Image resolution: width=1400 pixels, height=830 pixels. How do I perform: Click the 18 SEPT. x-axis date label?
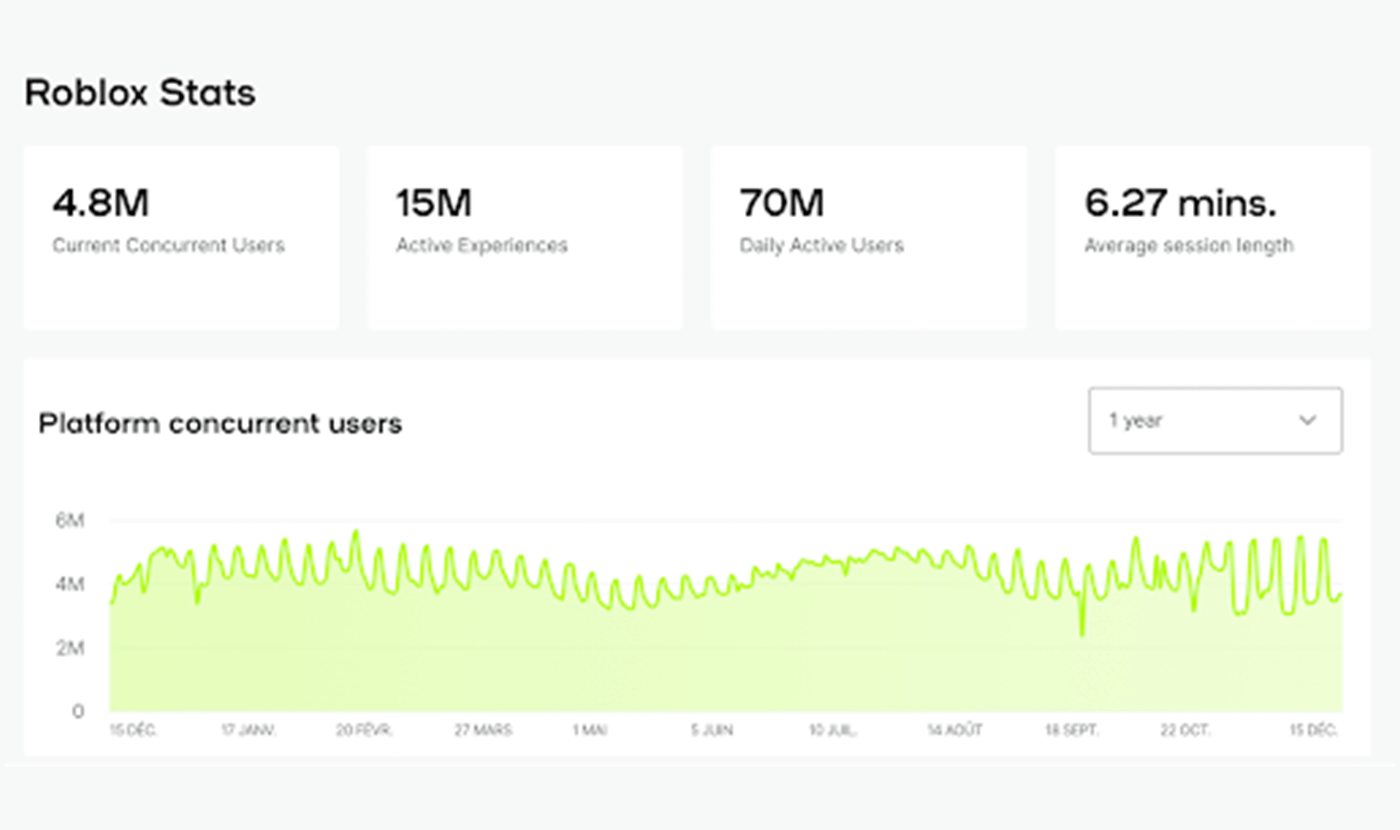coord(1071,731)
